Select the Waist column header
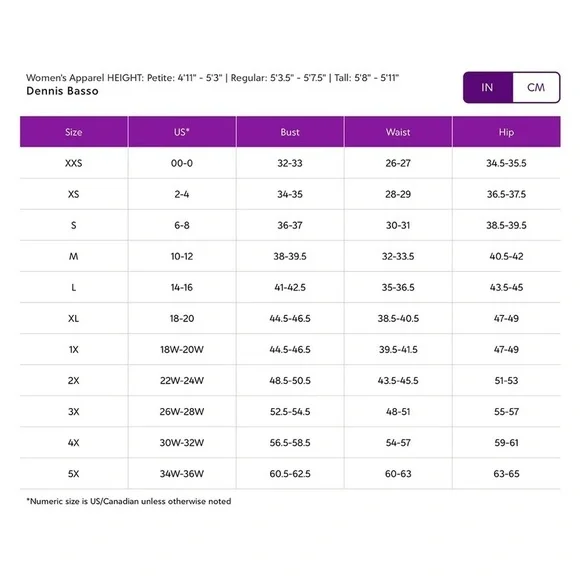Screen dimensions: 580x580 point(398,132)
